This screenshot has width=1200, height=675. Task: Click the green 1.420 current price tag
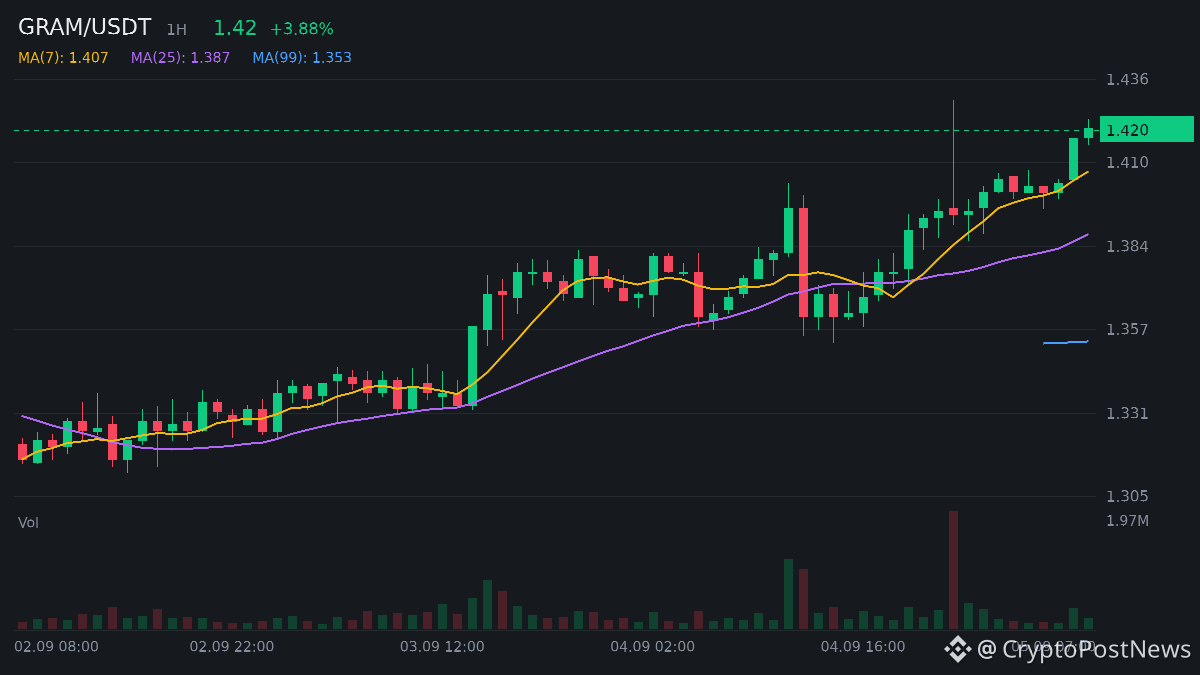[x=1146, y=130]
